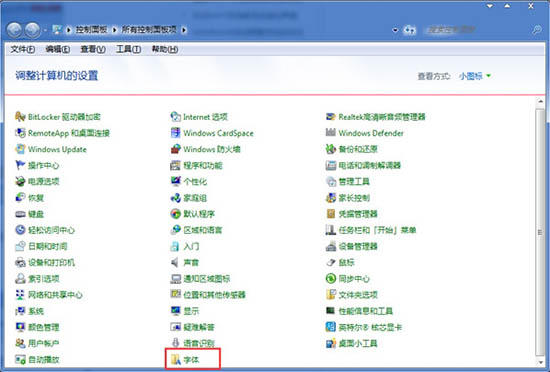The image size is (550, 372).
Task: Expand arrow after 所有控制面板项 in address bar
Action: tap(184, 30)
